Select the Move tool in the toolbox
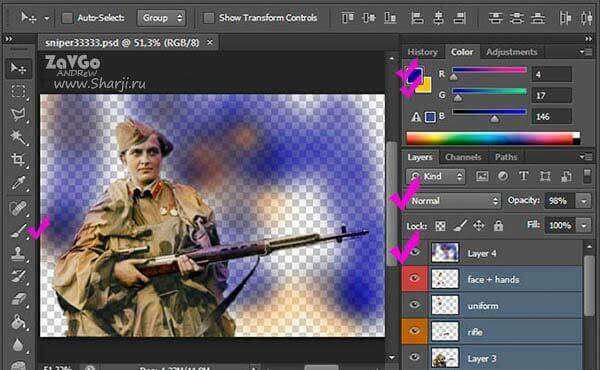 (x=18, y=69)
